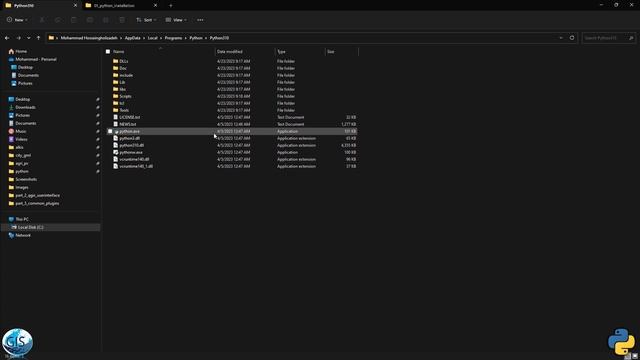Open the View layout dropdown

[x=176, y=20]
